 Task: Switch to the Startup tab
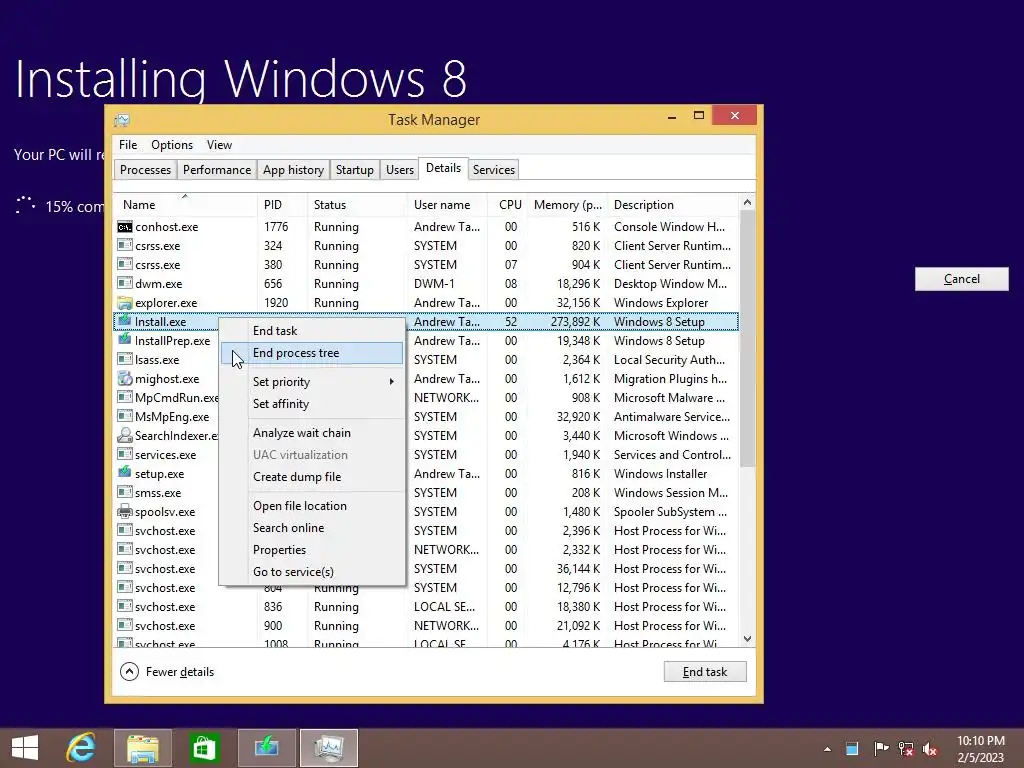[355, 170]
